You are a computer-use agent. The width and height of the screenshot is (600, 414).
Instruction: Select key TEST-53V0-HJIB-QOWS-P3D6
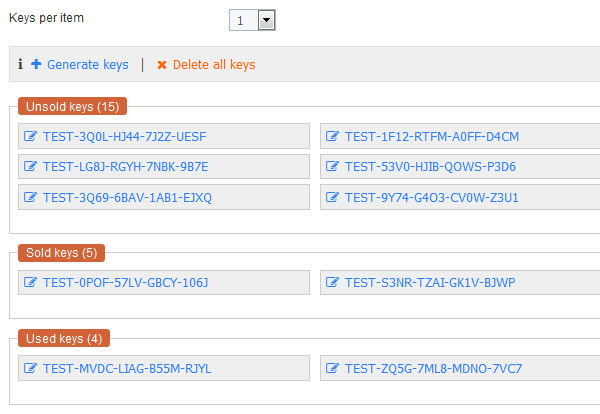click(x=430, y=167)
